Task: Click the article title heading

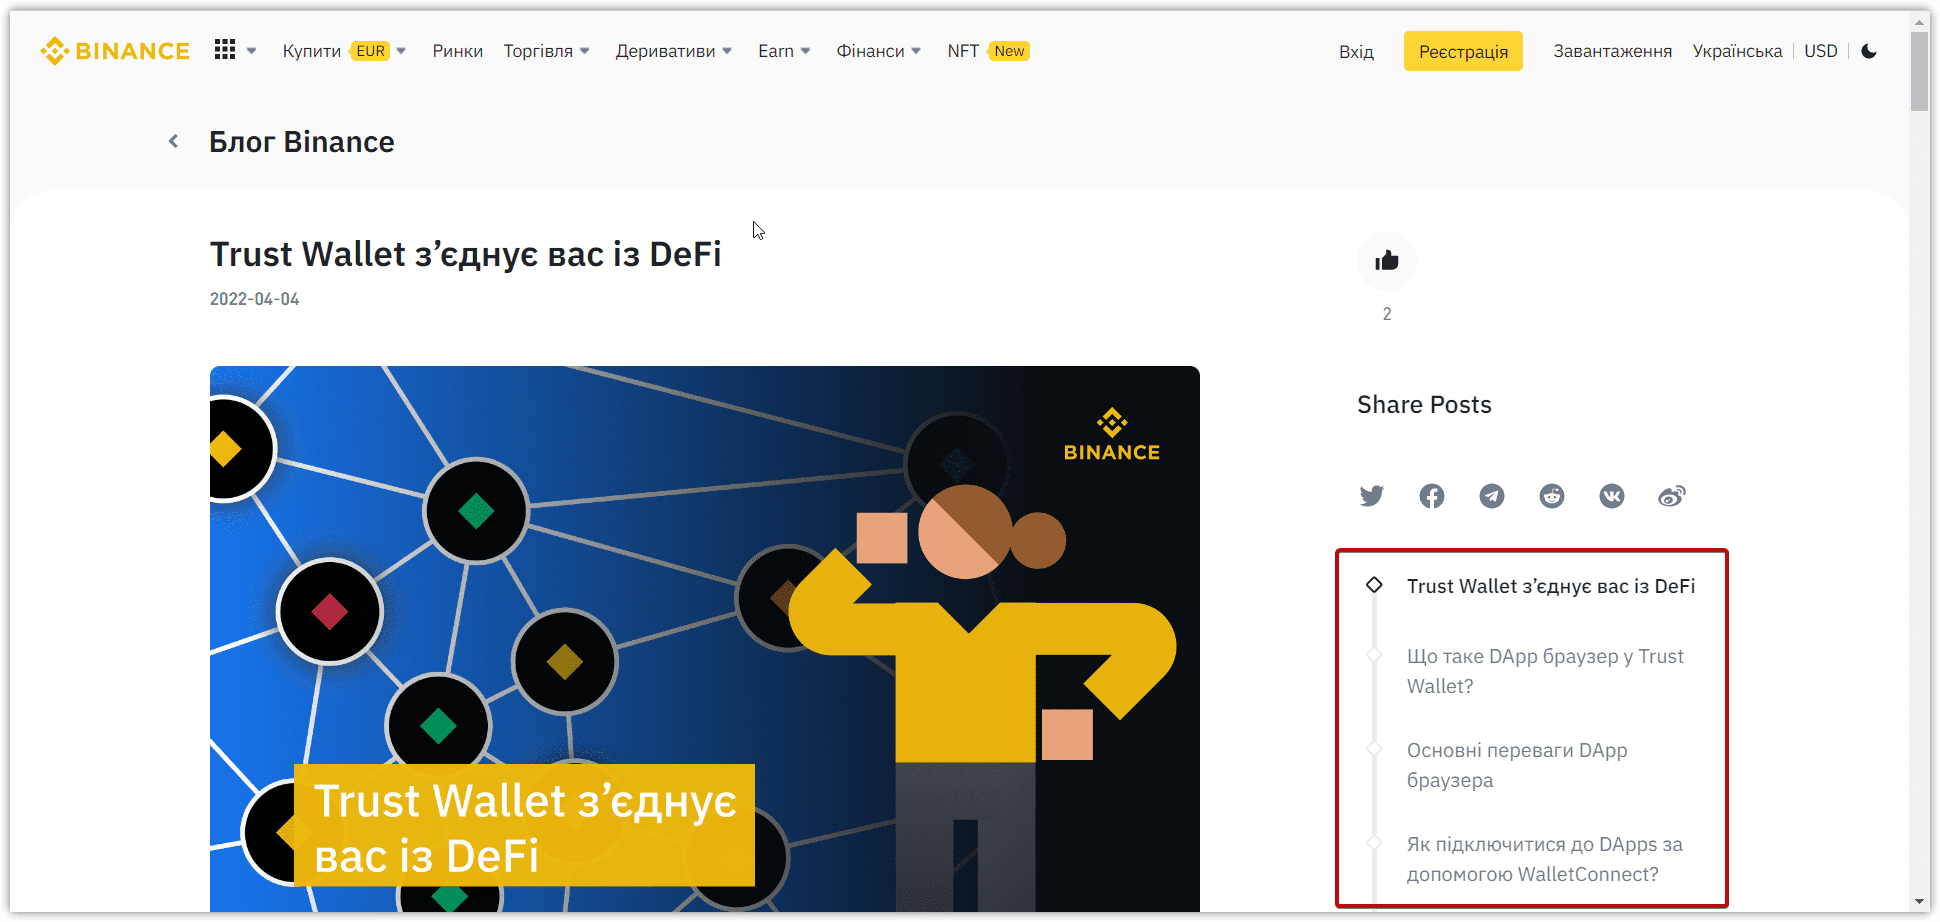Action: coord(466,254)
